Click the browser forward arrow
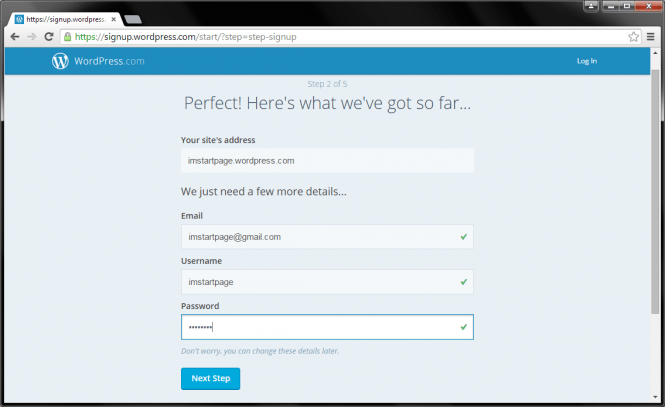 point(32,37)
